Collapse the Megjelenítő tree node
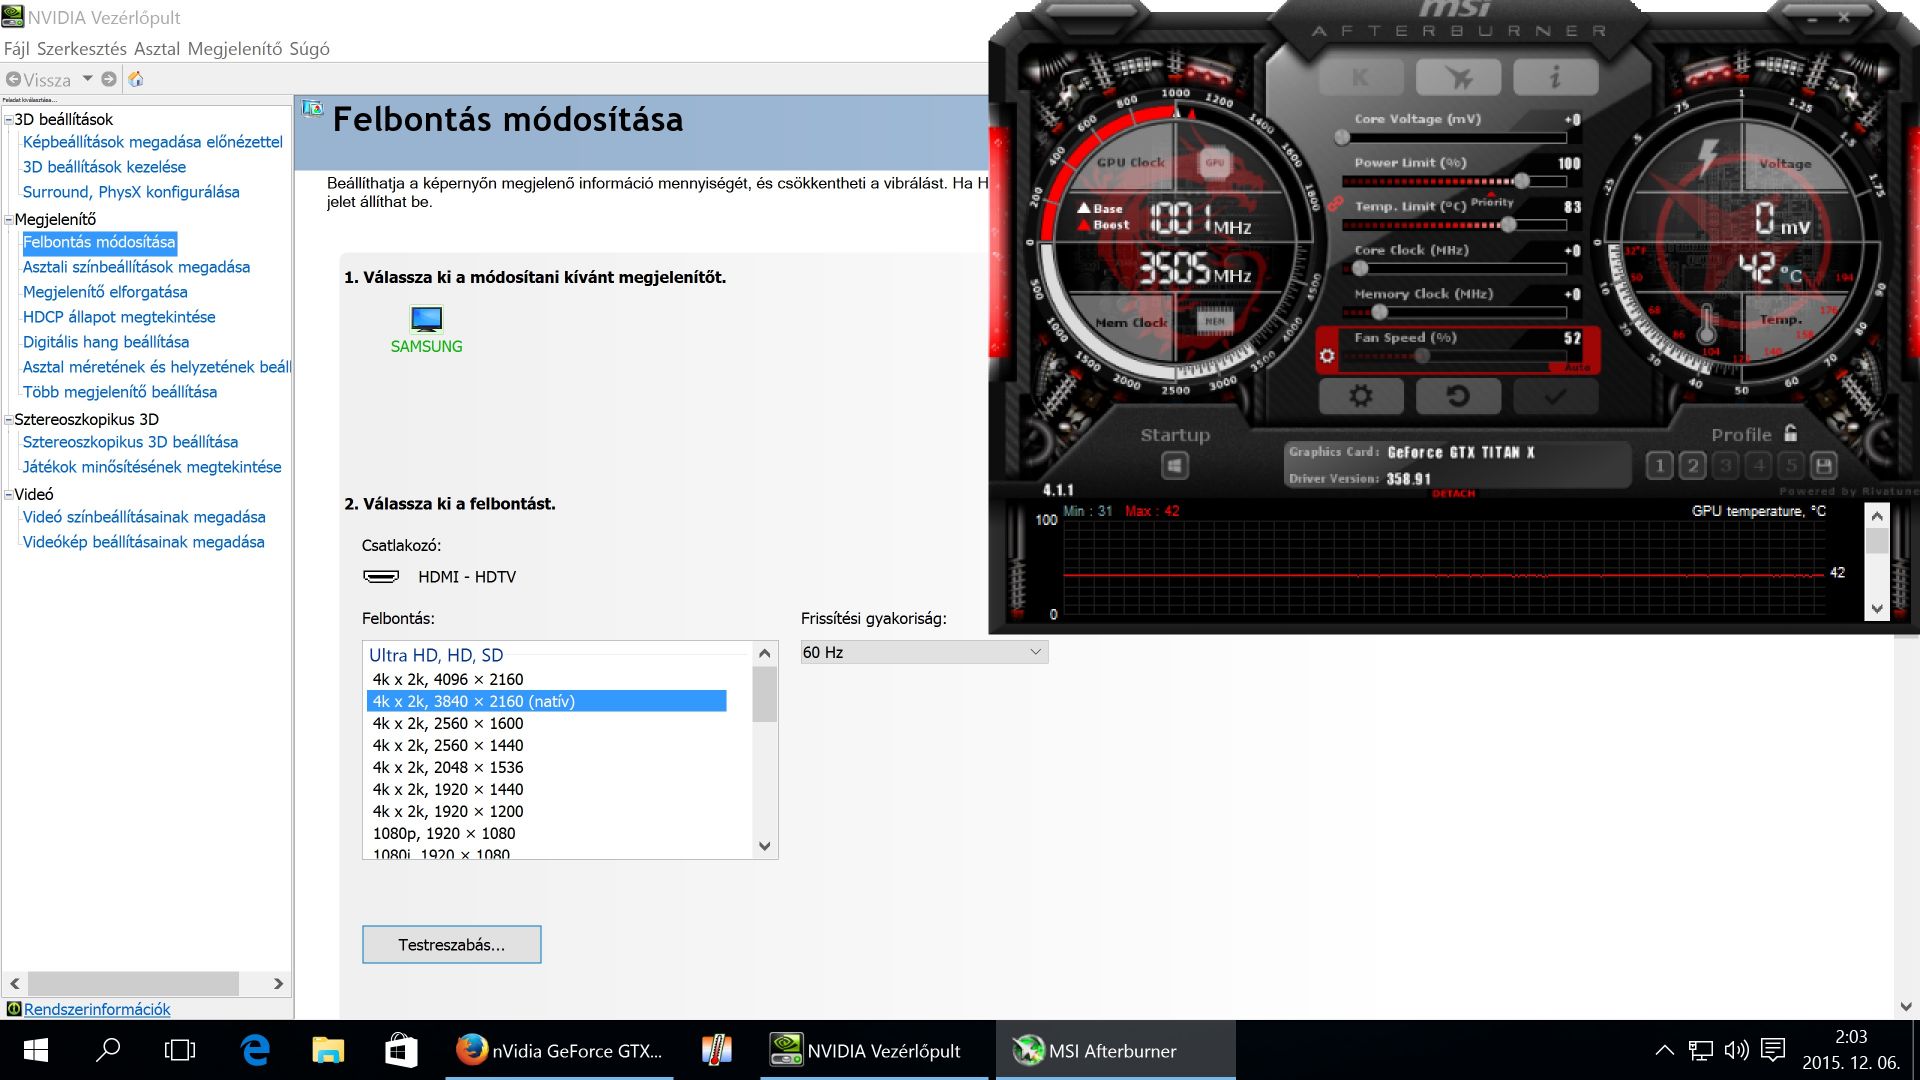 click(x=9, y=219)
